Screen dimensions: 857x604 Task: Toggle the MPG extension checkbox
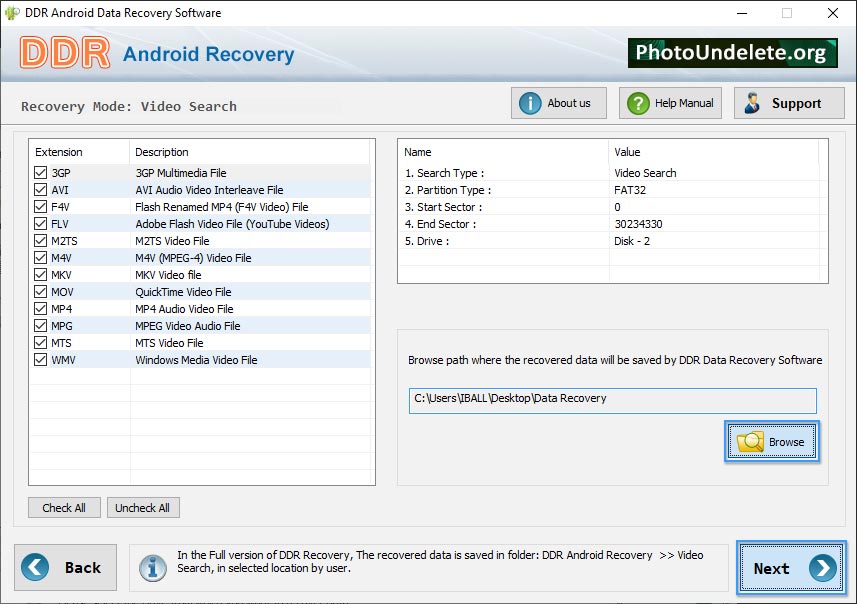(40, 325)
